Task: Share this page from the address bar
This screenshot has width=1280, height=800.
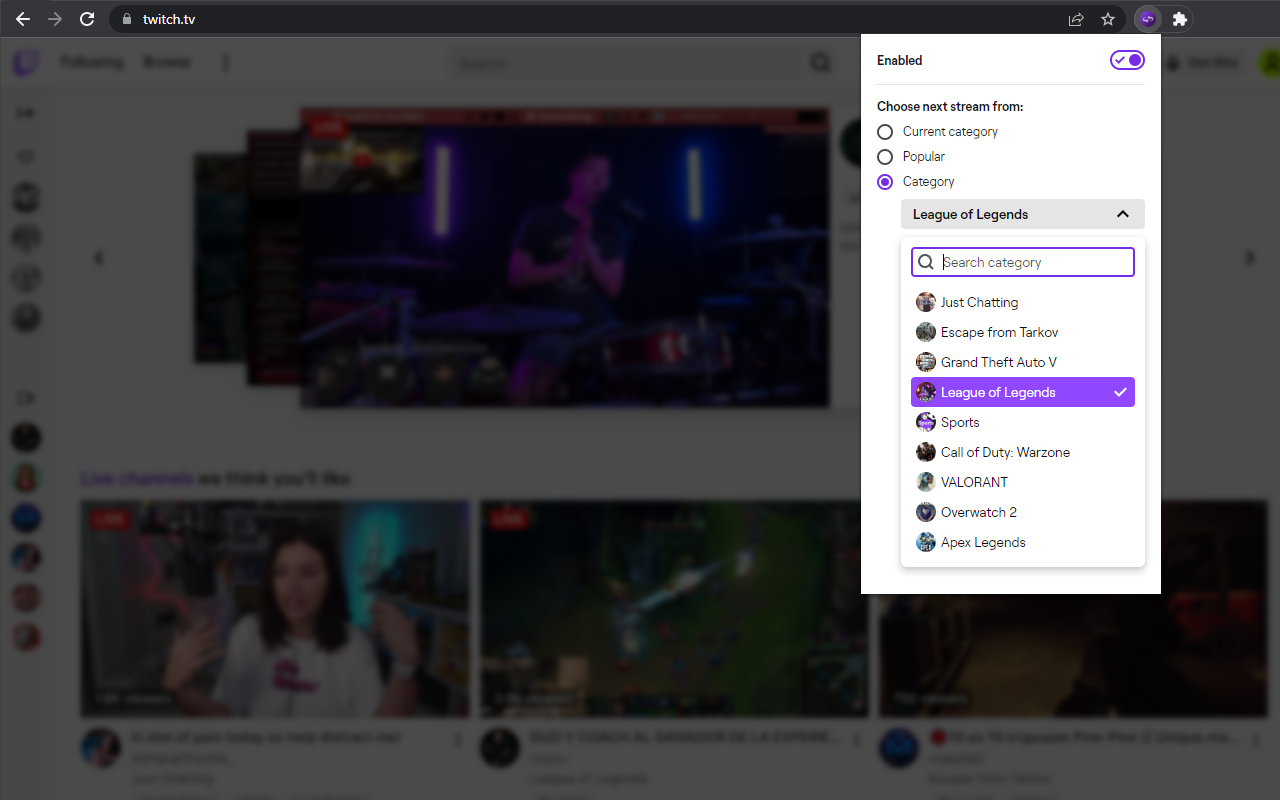Action: [x=1076, y=19]
